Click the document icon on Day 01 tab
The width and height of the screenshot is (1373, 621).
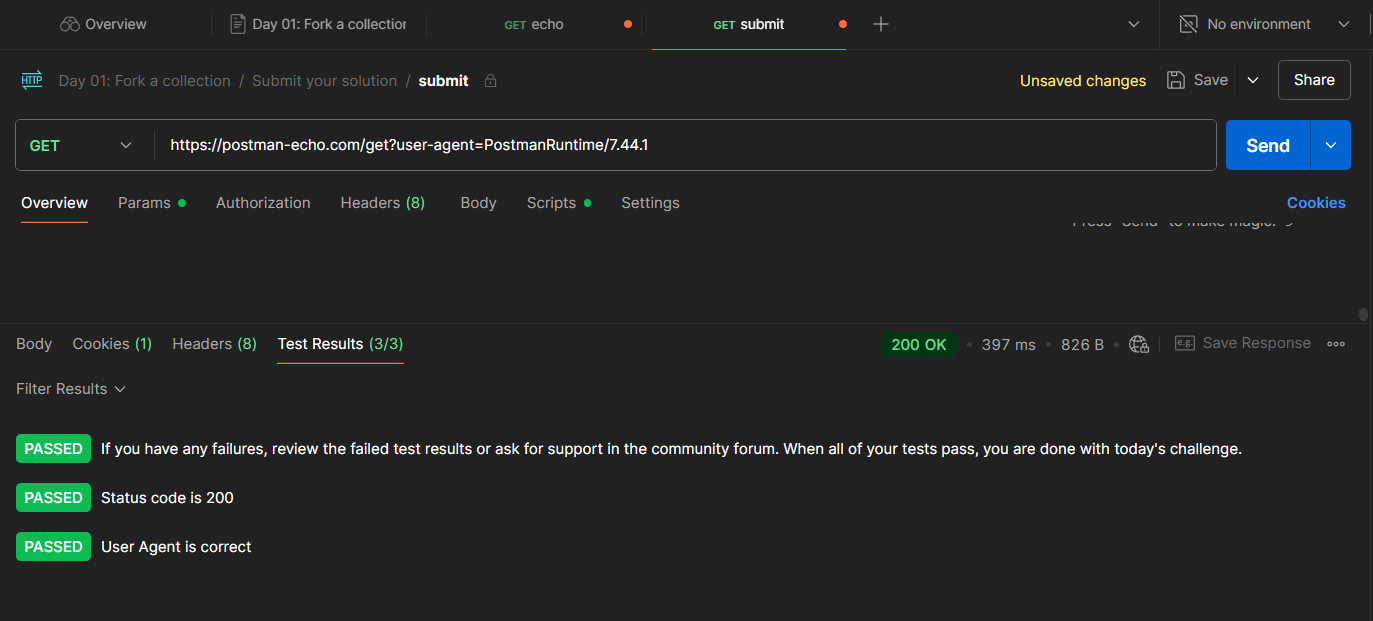(x=238, y=24)
